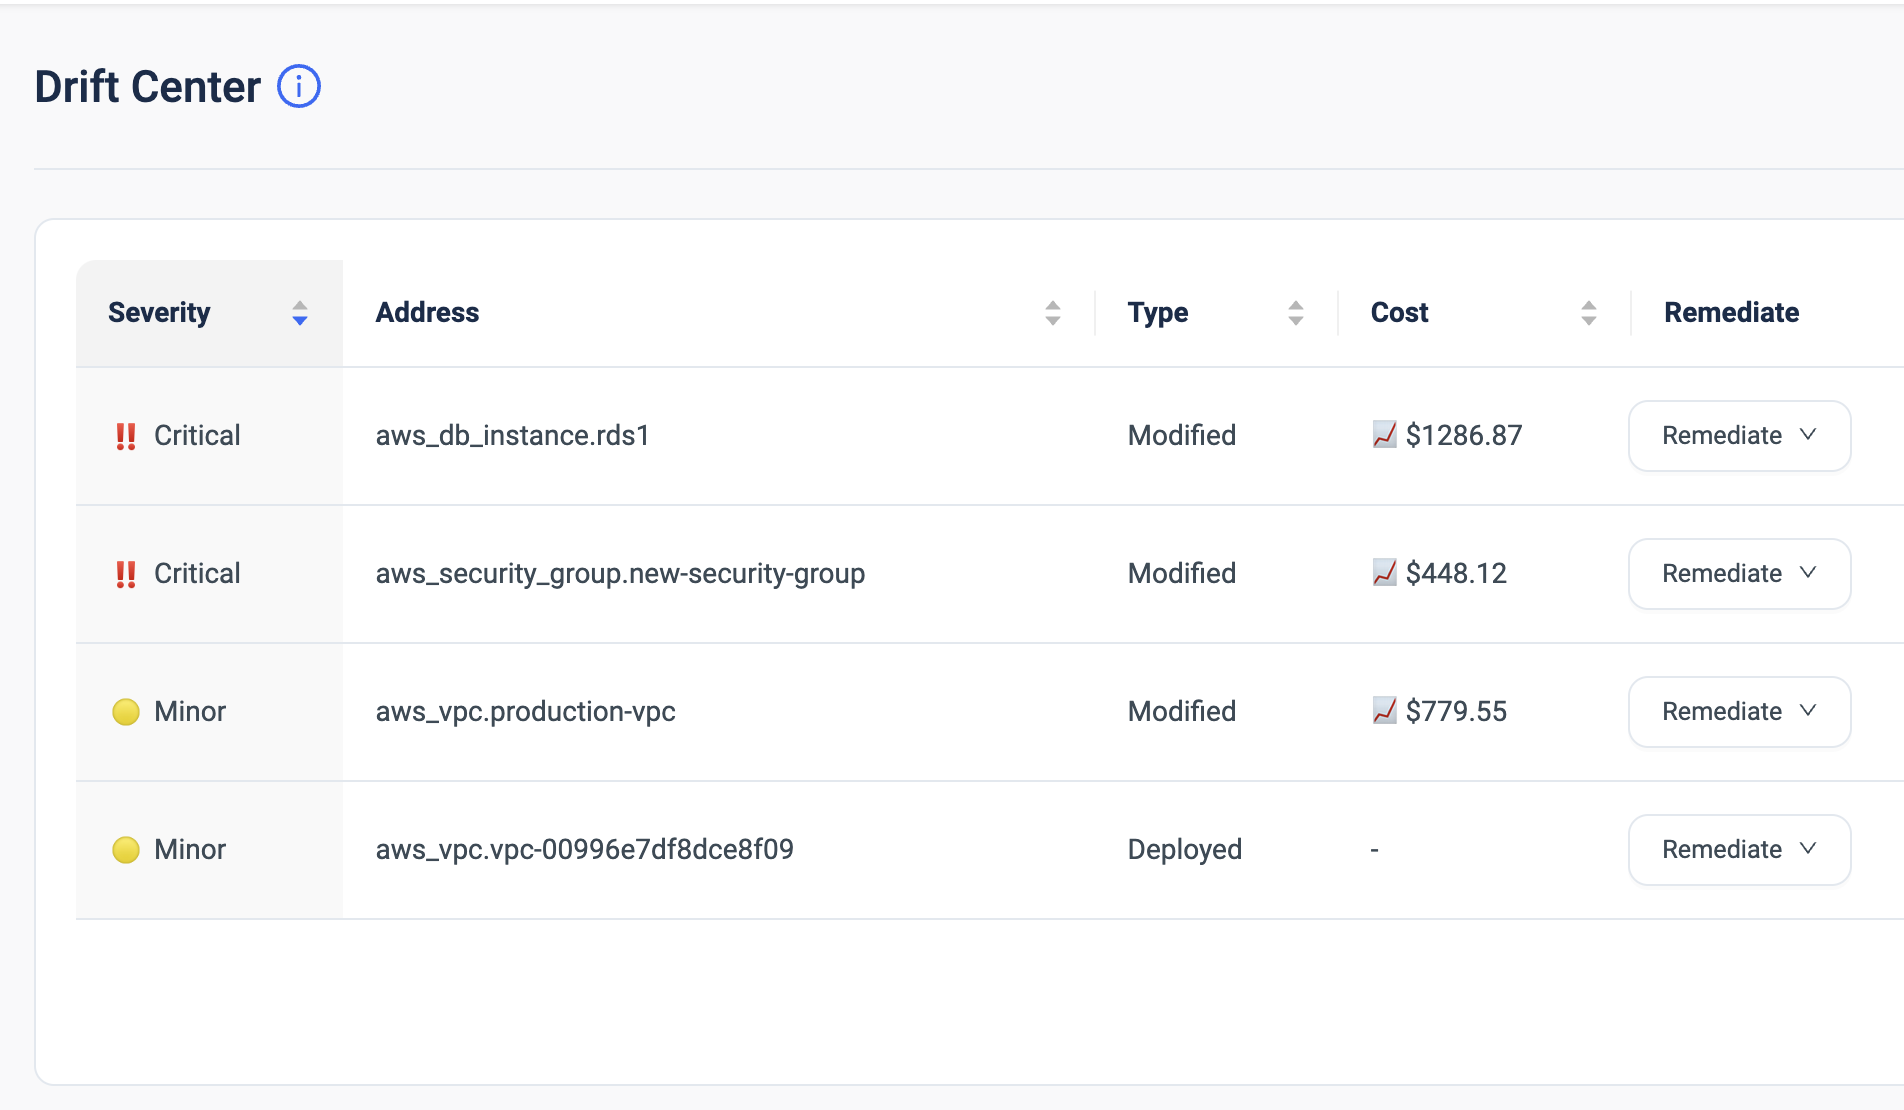Click the Deployed type cell
This screenshot has height=1110, width=1904.
(1184, 850)
